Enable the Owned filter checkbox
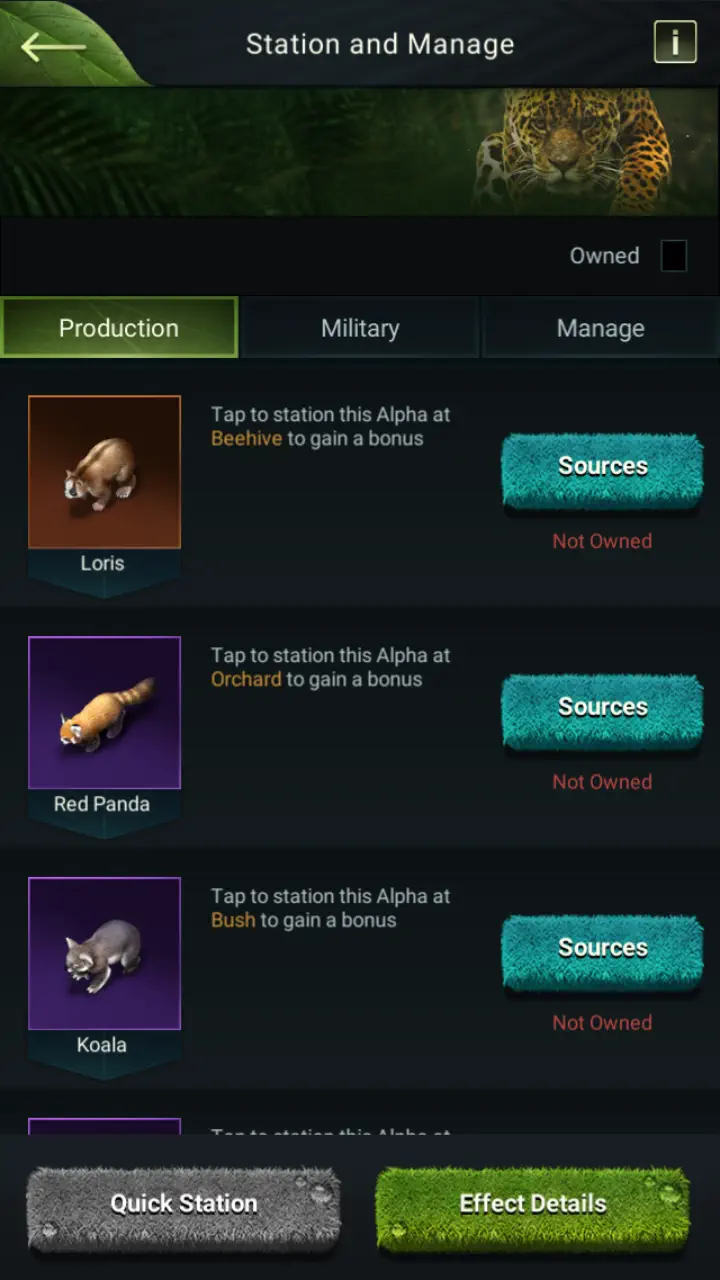 tap(674, 256)
